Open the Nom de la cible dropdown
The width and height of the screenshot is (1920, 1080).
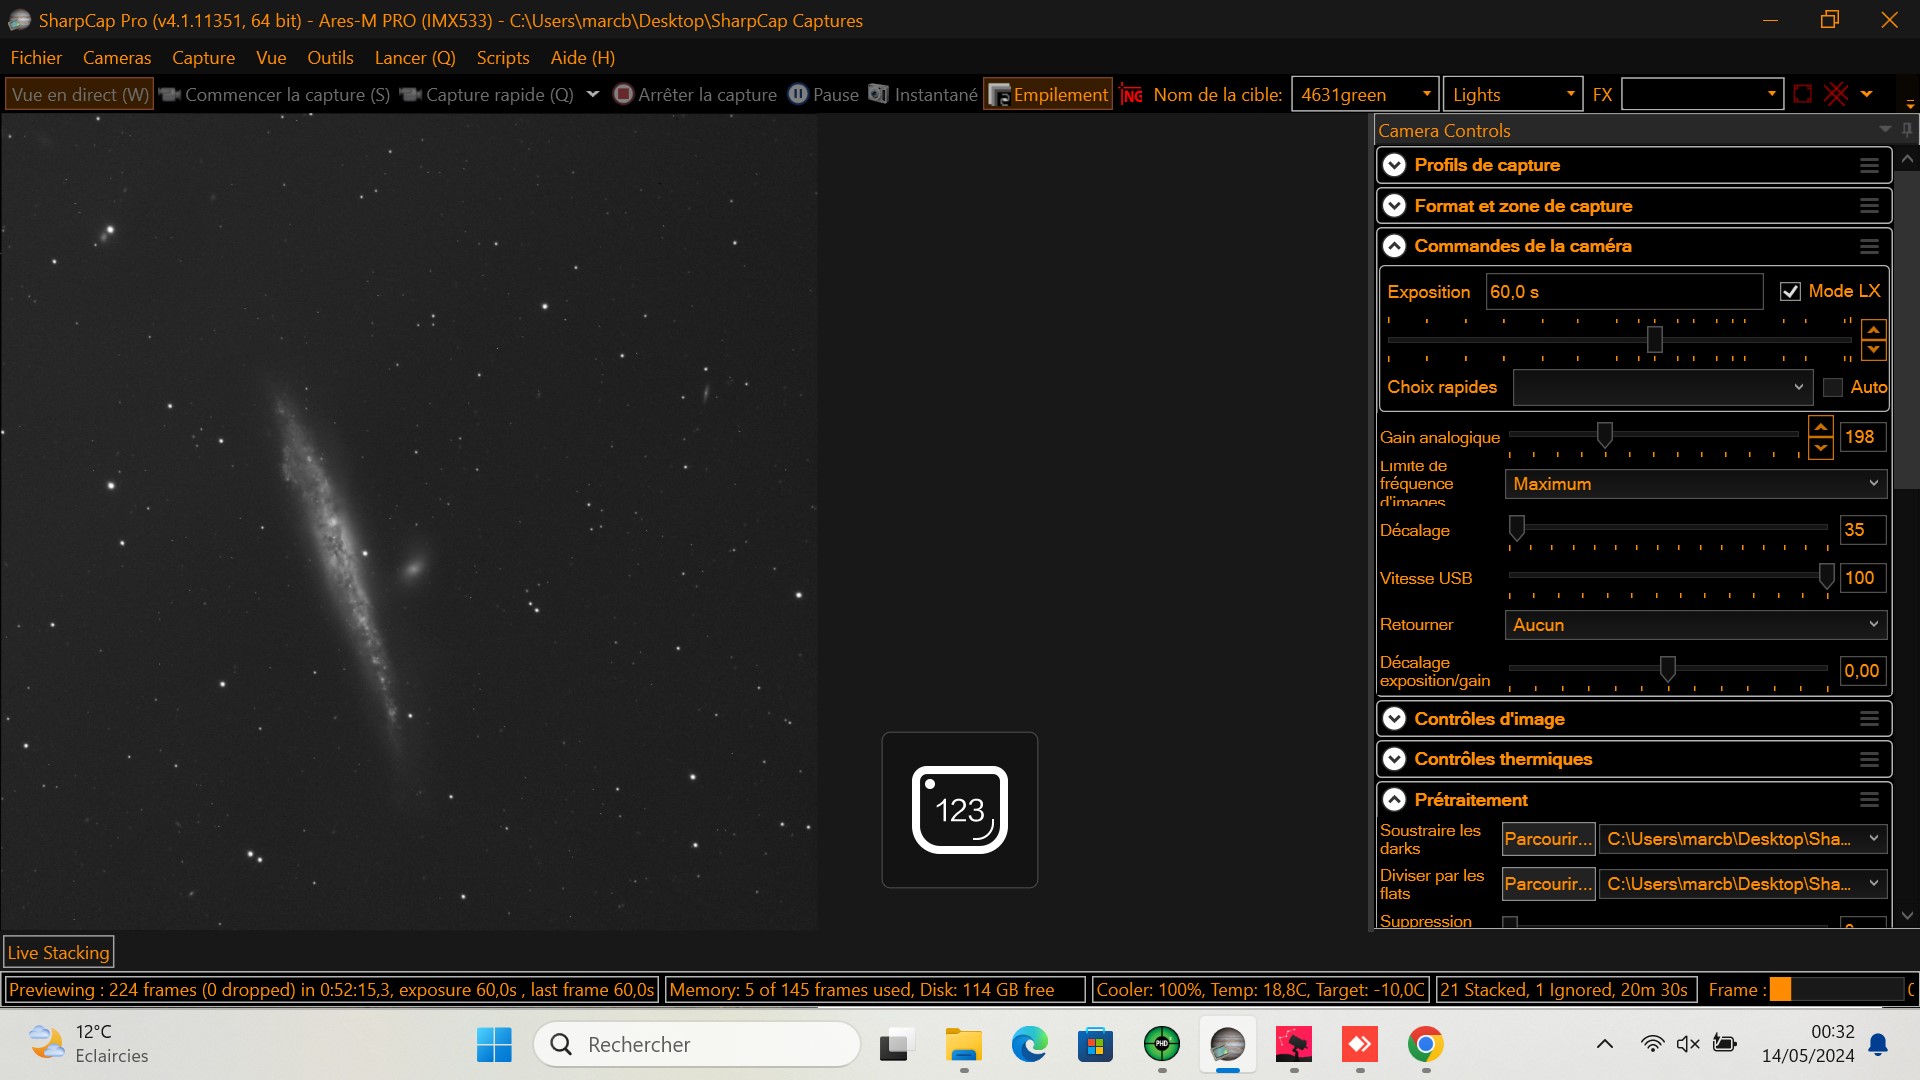pos(1426,94)
